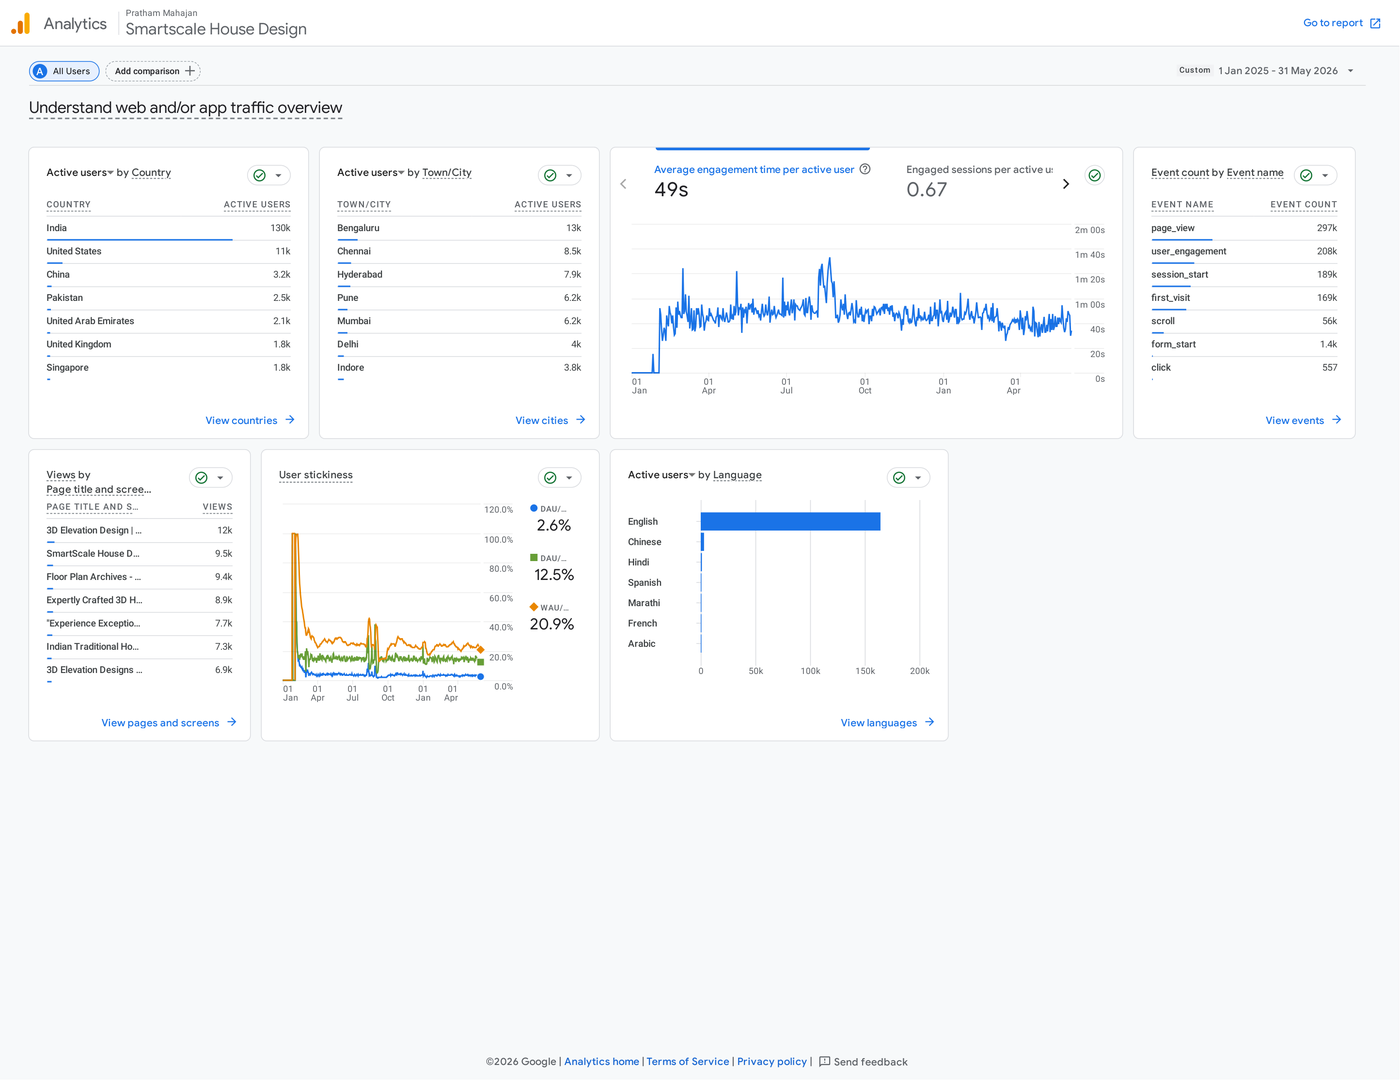The image size is (1400, 1080).
Task: Click the green check status icon in Country card
Action: pyautogui.click(x=260, y=175)
